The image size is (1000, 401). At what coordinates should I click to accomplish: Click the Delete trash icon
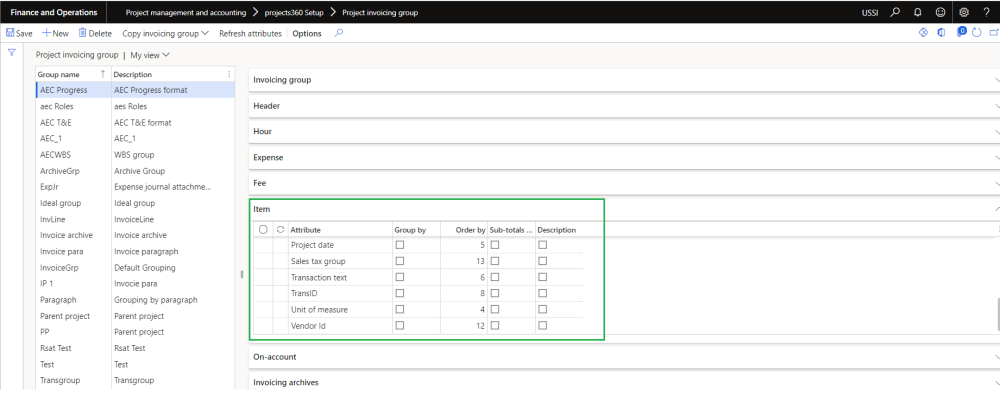(82, 33)
